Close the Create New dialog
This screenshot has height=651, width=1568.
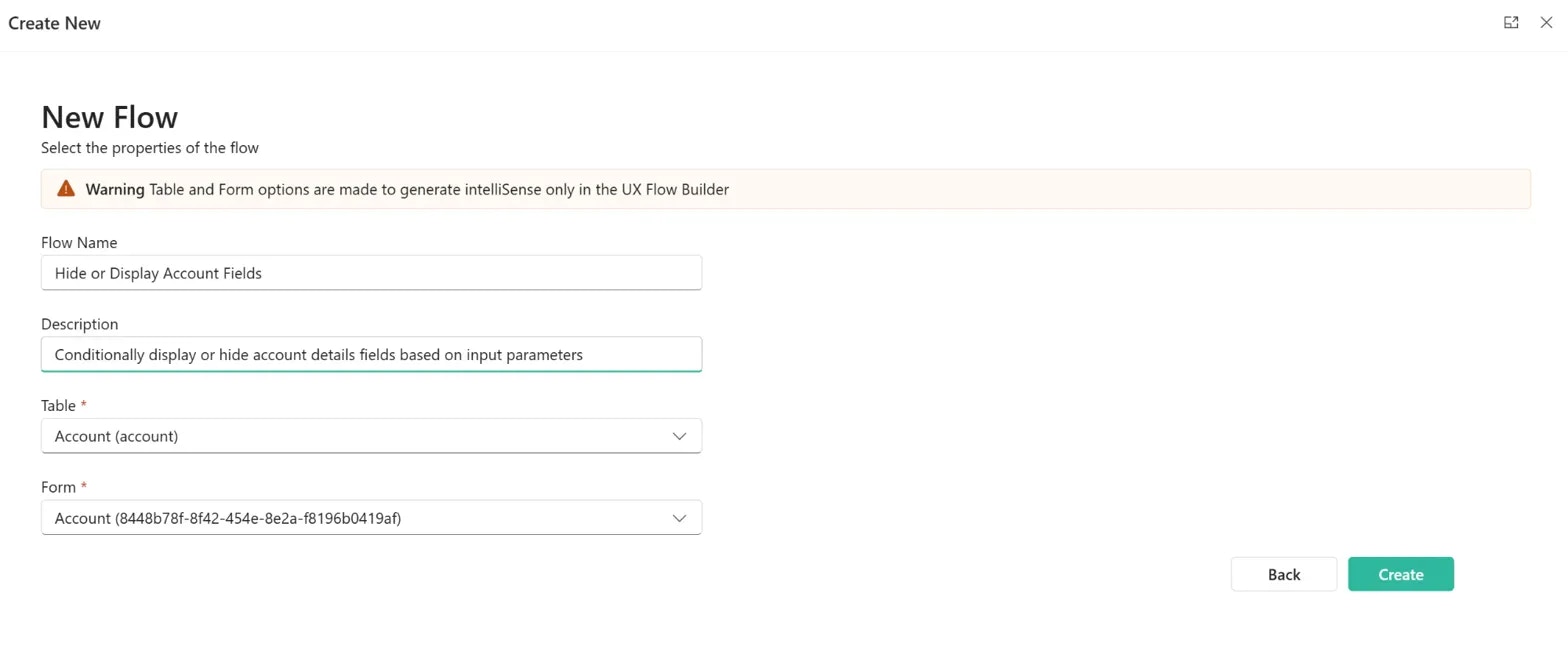point(1546,23)
